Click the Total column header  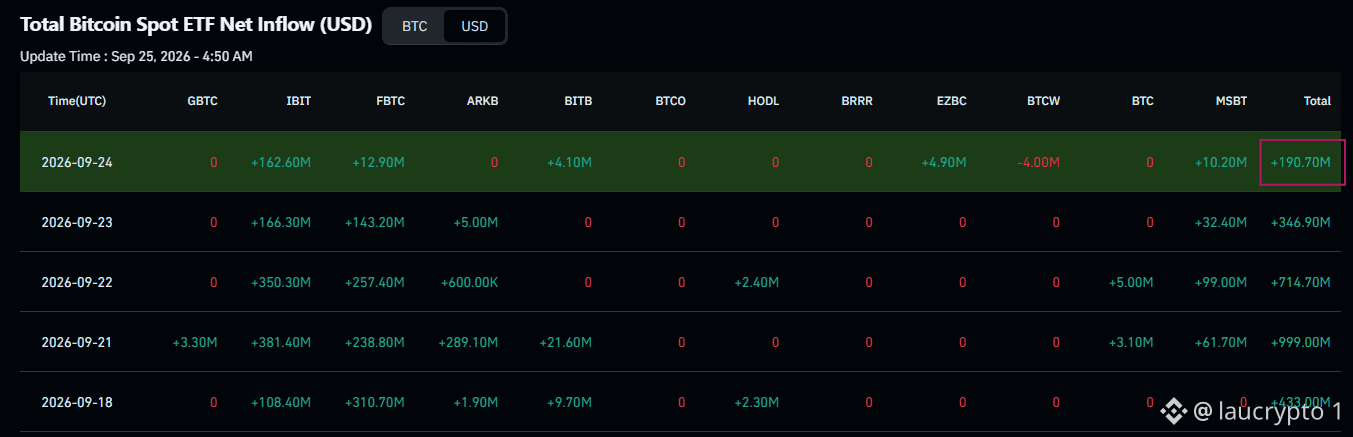point(1317,101)
